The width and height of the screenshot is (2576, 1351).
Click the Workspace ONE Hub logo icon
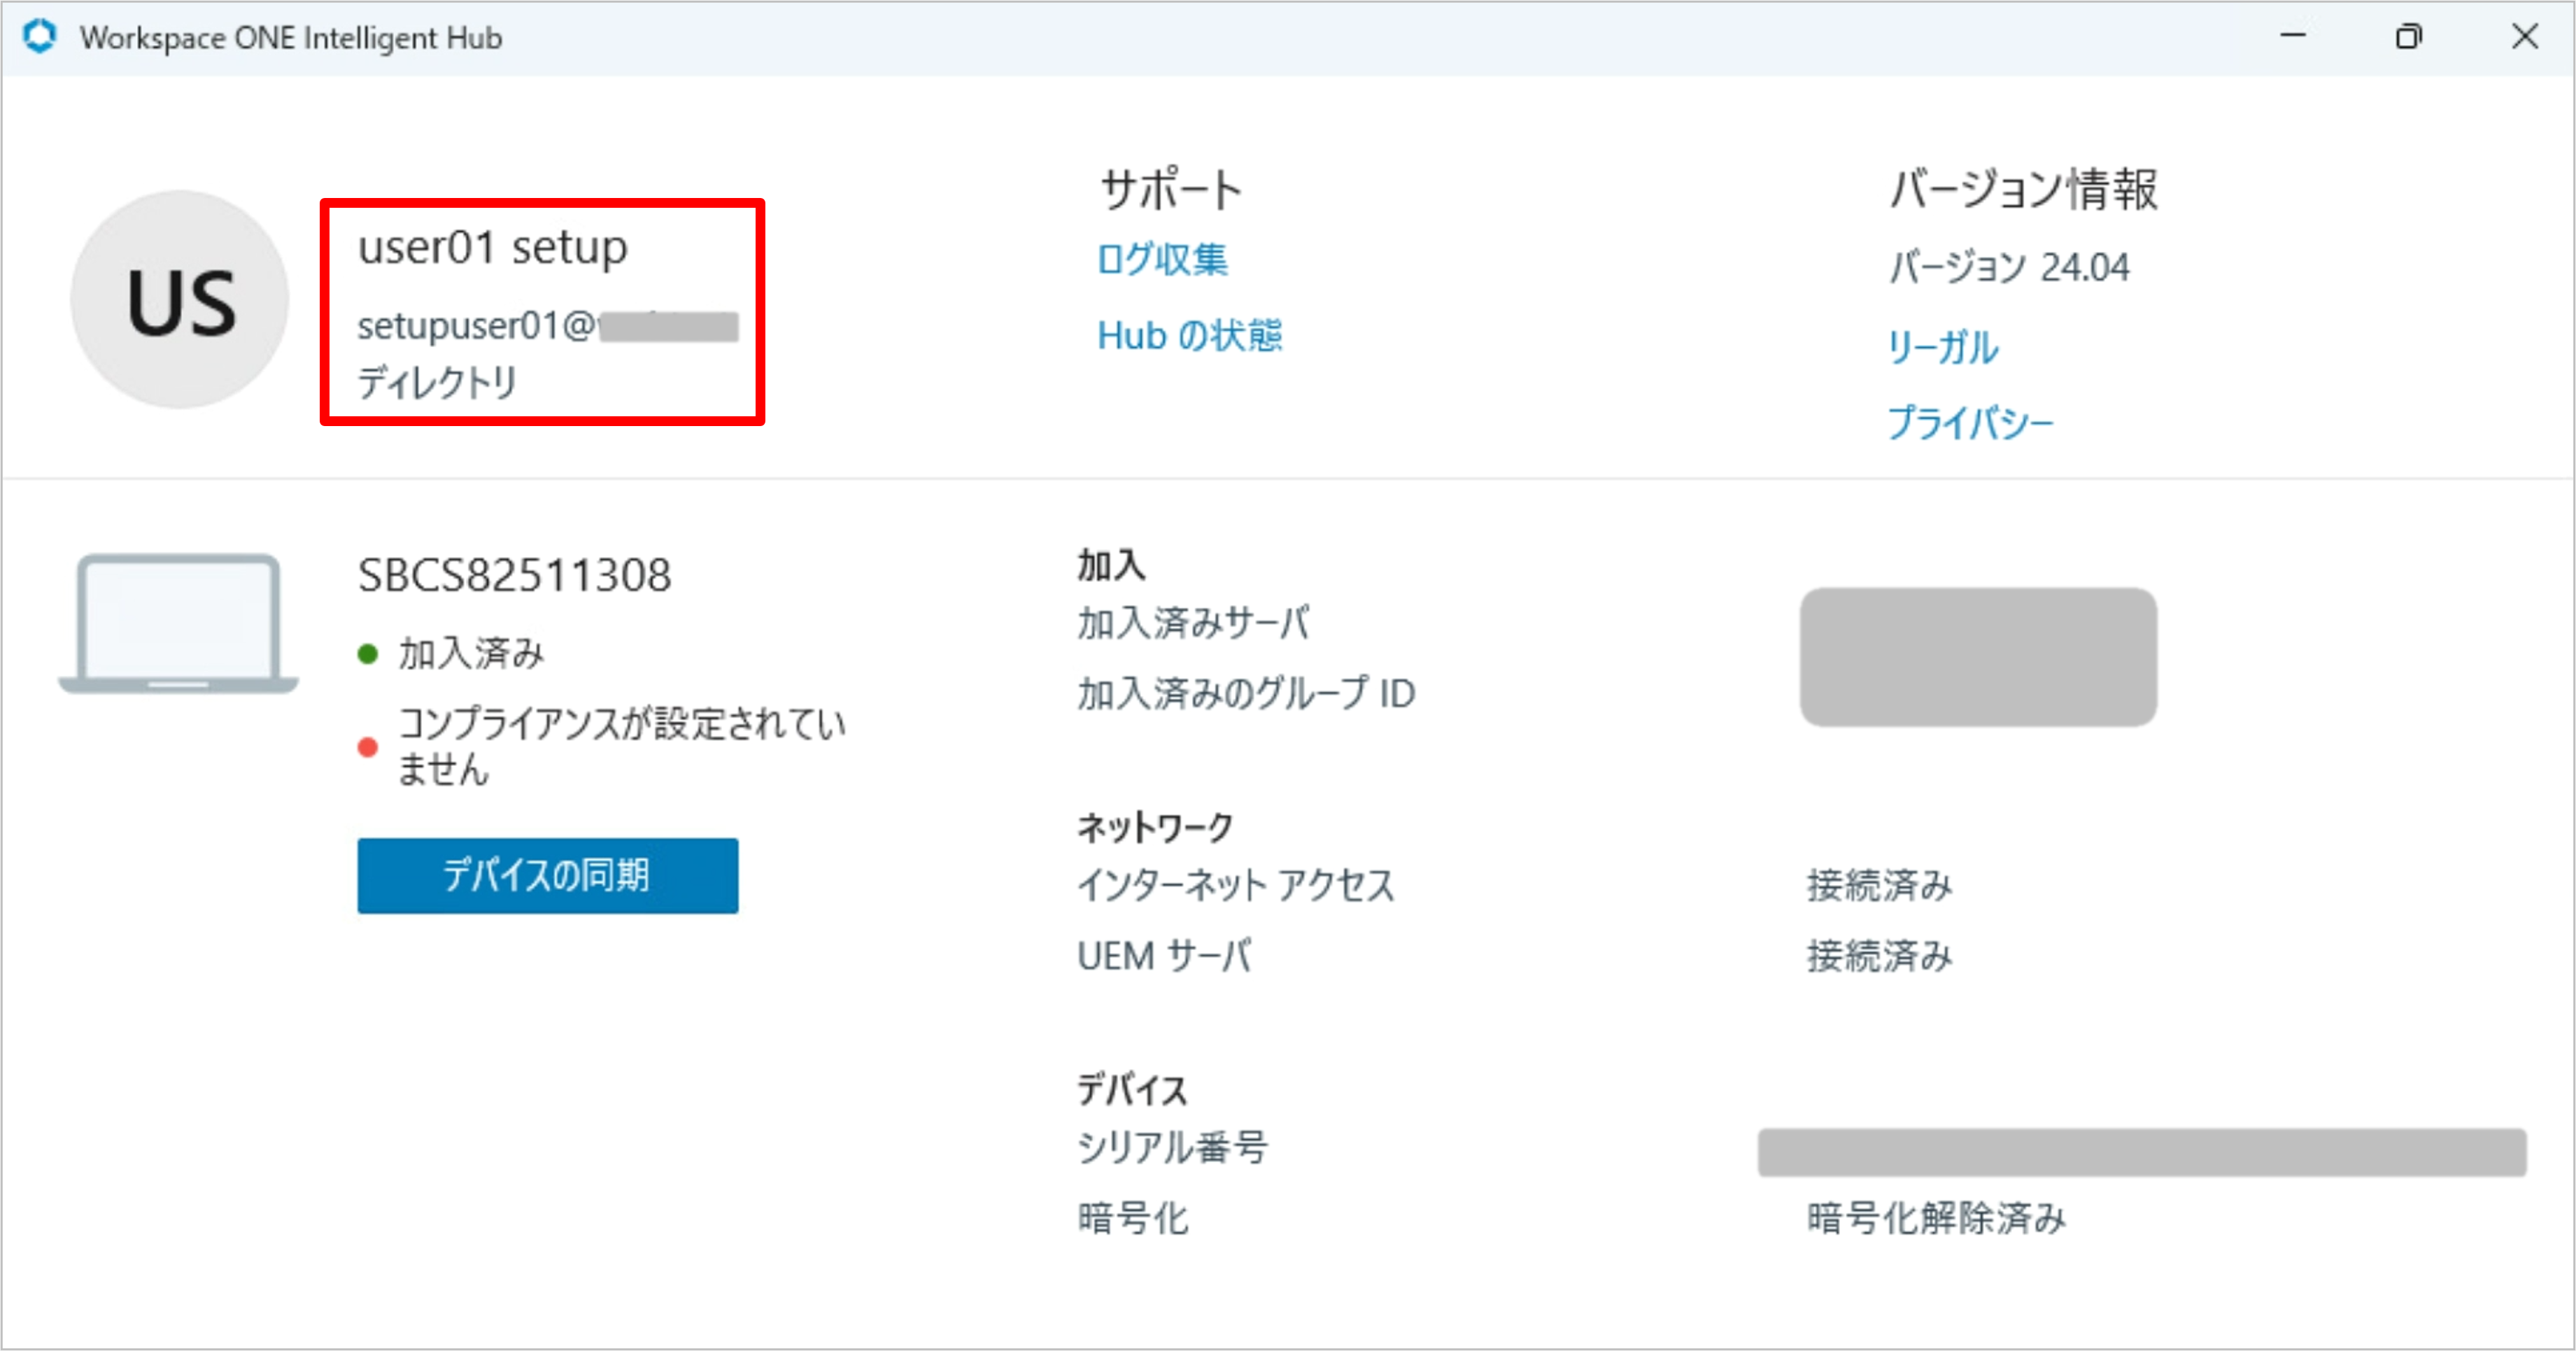40,37
